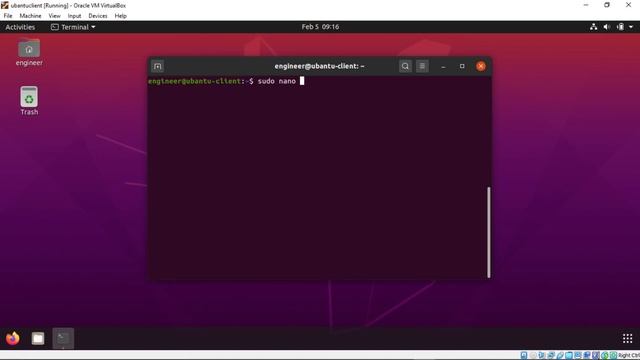Open the VirtualBox Machine menu
Image resolution: width=640 pixels, height=360 pixels.
pos(30,16)
